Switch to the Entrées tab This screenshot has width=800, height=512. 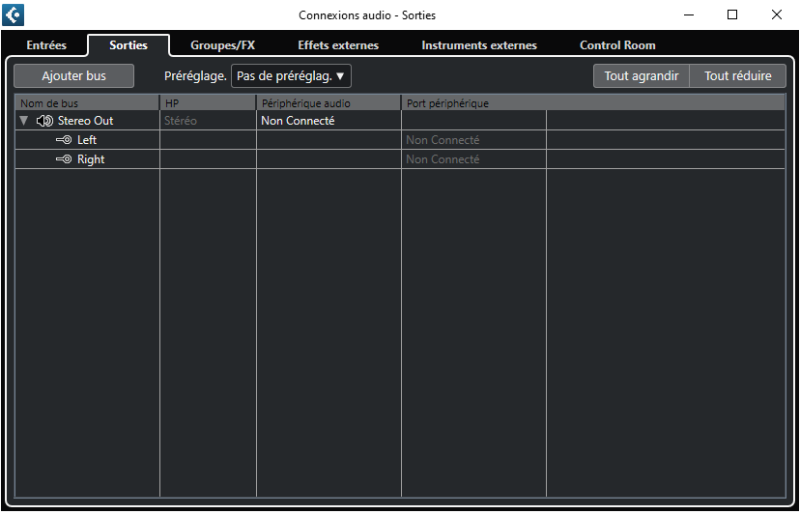coord(46,45)
